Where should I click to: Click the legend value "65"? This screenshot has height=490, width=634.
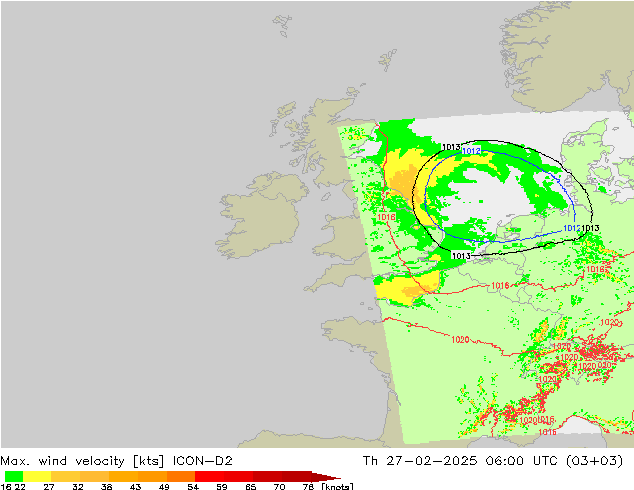251,486
